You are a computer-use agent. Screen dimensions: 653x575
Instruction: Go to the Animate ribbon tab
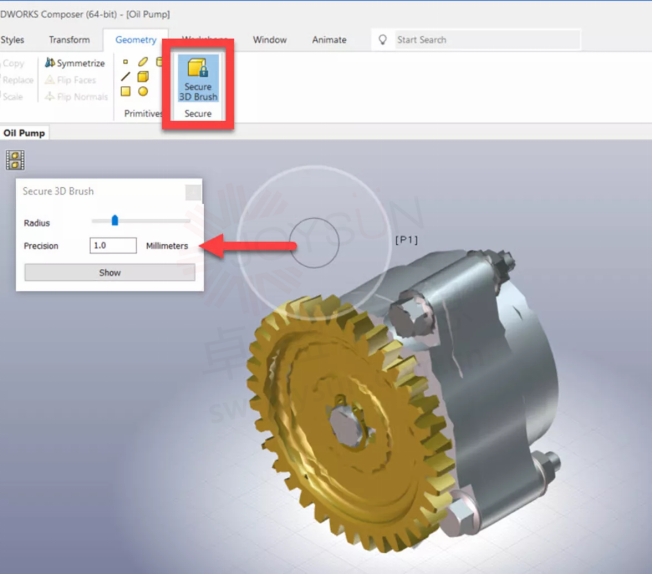329,40
